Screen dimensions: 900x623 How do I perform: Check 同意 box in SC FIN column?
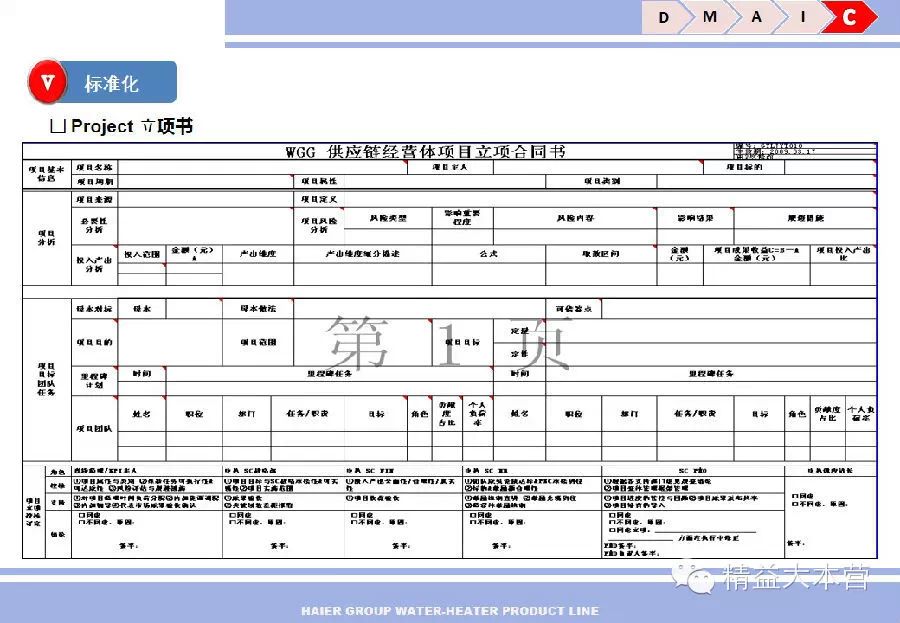[354, 516]
